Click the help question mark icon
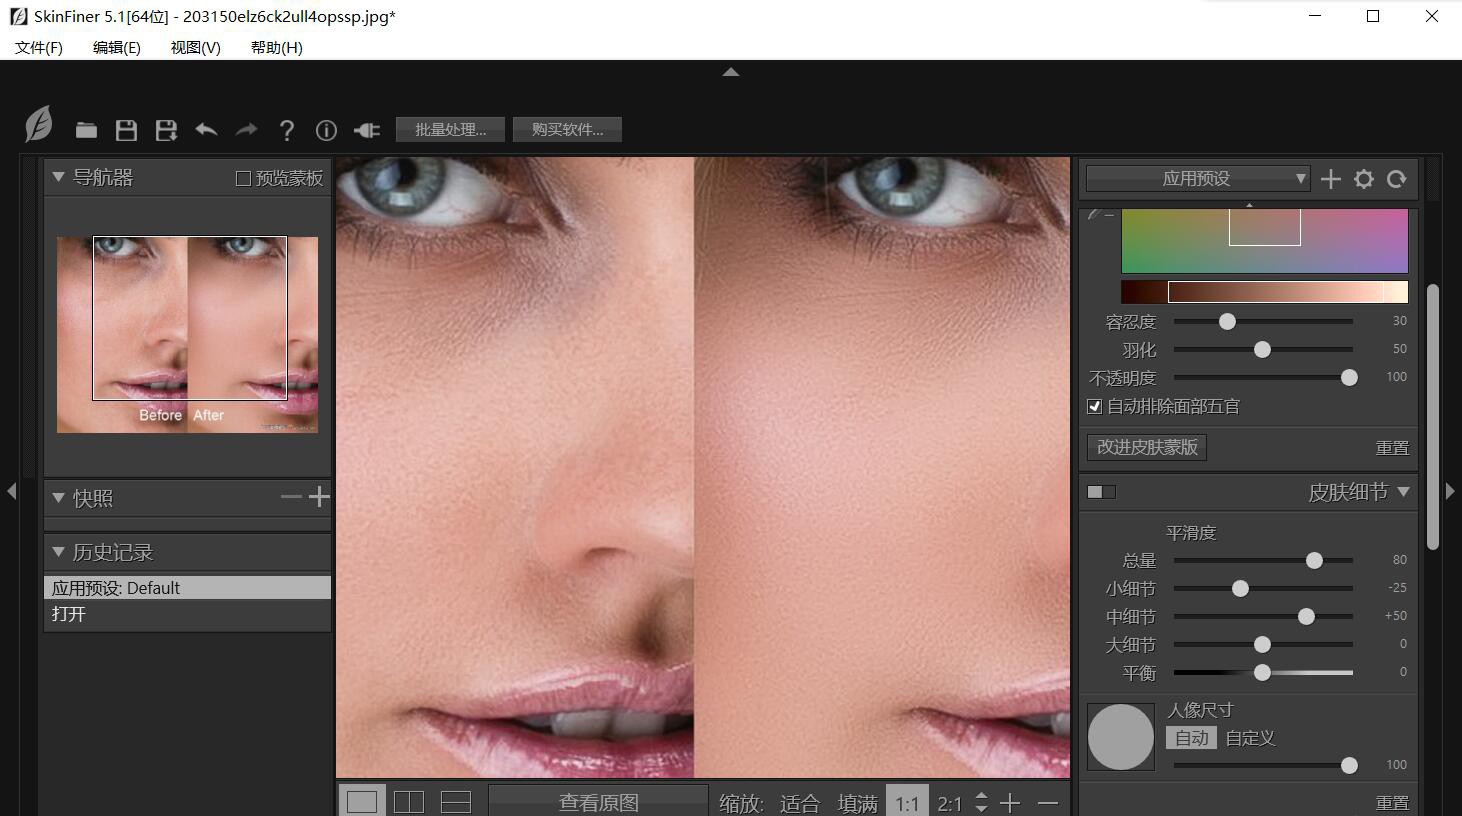This screenshot has width=1462, height=816. pyautogui.click(x=287, y=130)
